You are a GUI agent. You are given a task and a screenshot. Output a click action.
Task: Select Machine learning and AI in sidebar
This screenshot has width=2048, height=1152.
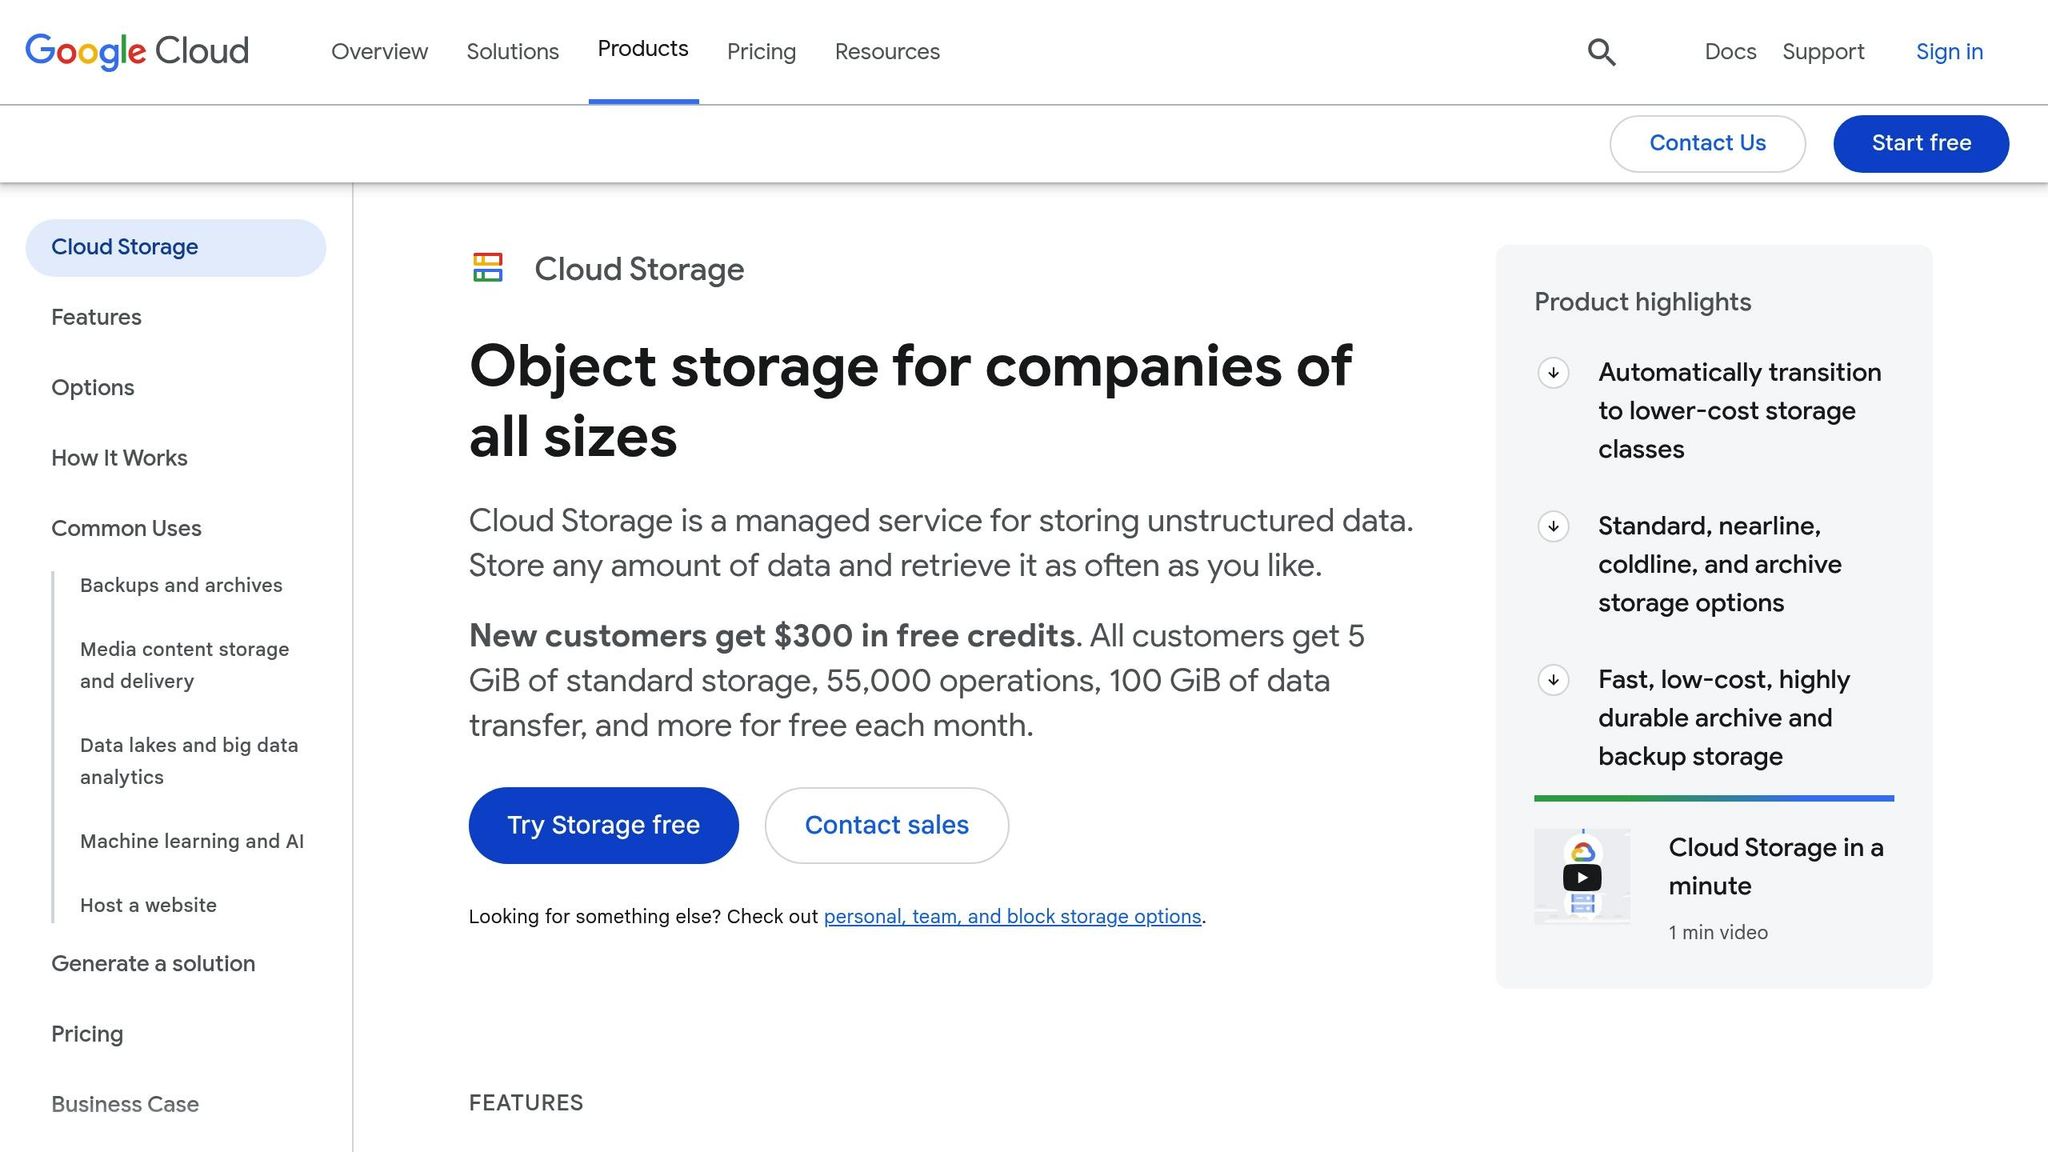(192, 841)
